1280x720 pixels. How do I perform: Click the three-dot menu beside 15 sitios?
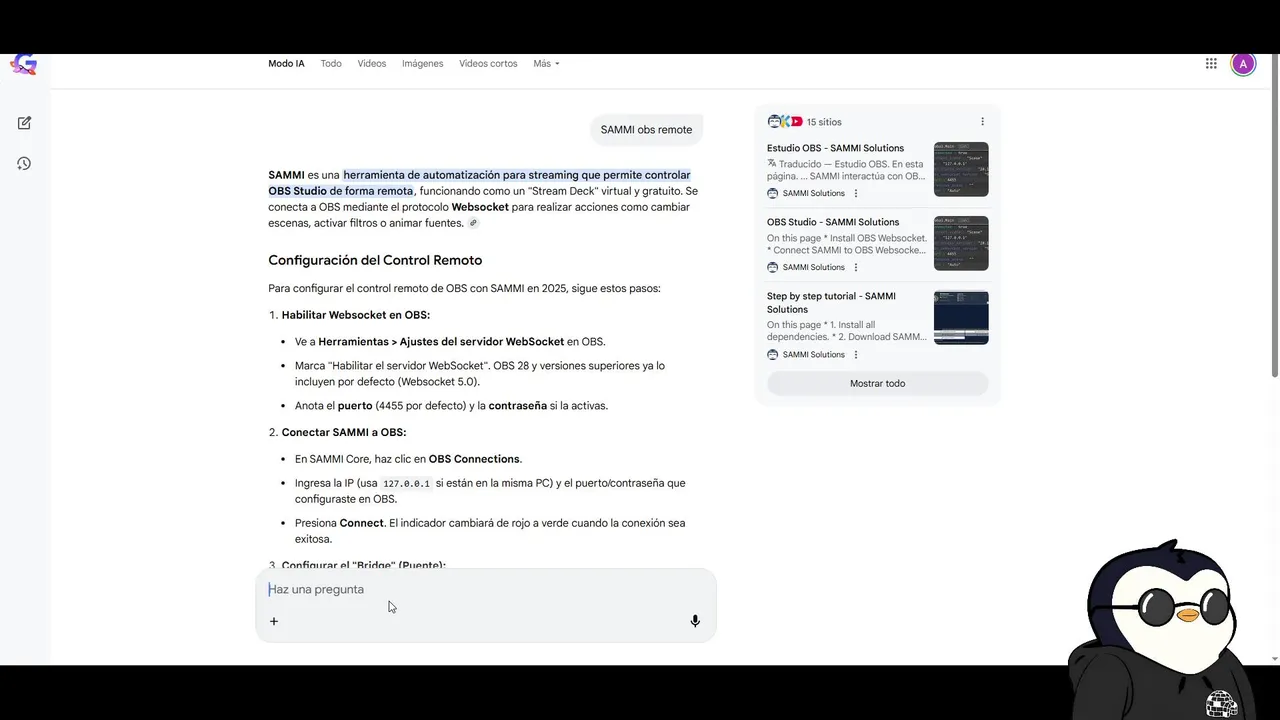[x=982, y=122]
